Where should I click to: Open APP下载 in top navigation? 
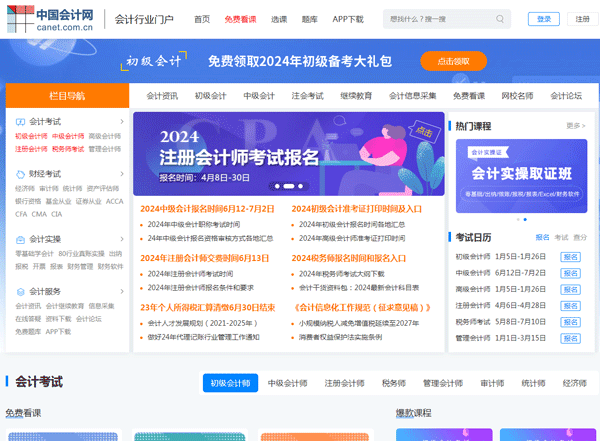click(x=348, y=19)
